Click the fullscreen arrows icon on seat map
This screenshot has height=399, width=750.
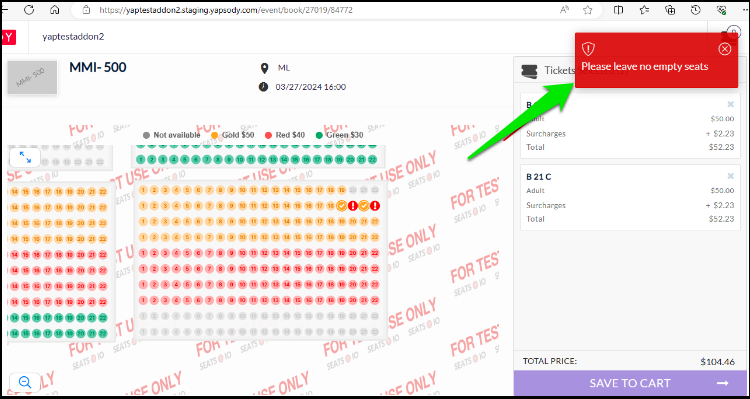click(x=25, y=156)
